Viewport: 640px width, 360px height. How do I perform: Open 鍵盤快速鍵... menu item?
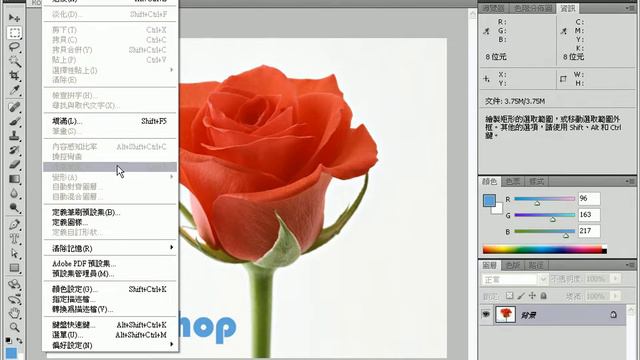pos(110,325)
